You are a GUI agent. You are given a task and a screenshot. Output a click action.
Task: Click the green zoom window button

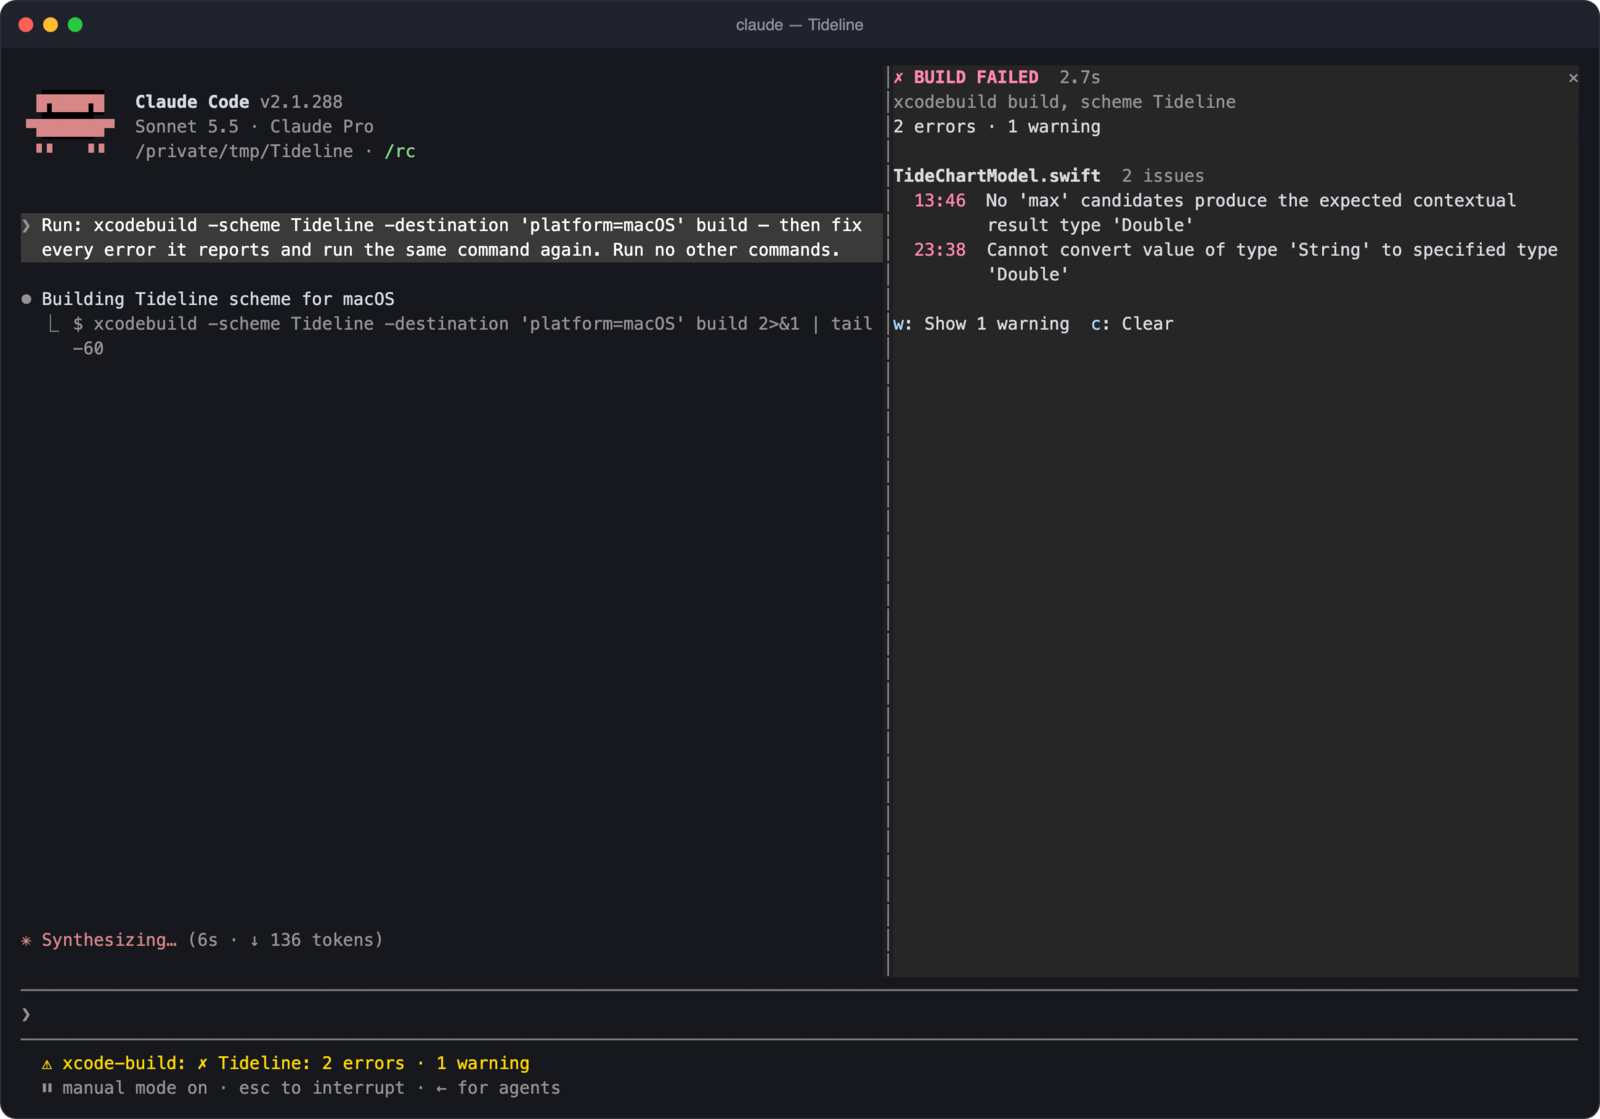[x=75, y=25]
